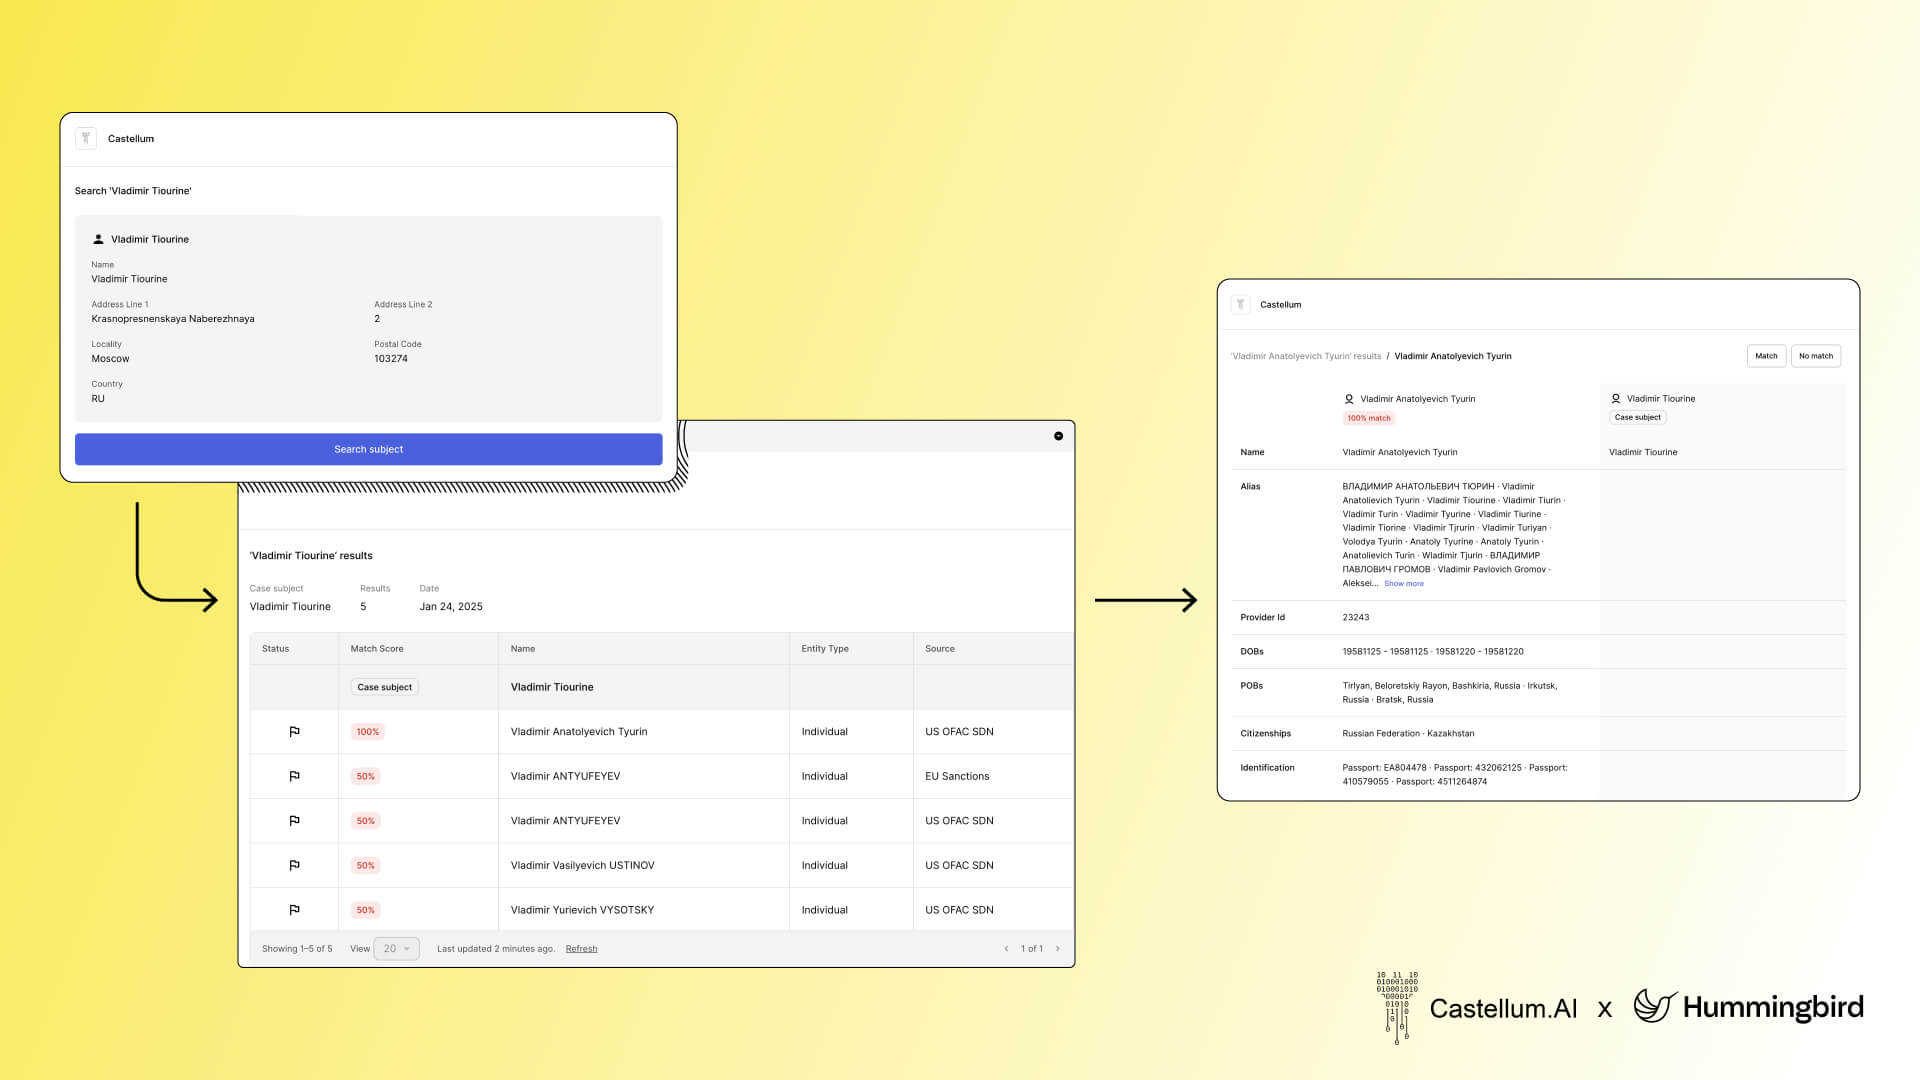Open 'Vladimir Anatolyevich Tyurin' results breadcrumb
Viewport: 1920px width, 1080px height.
[1306, 356]
